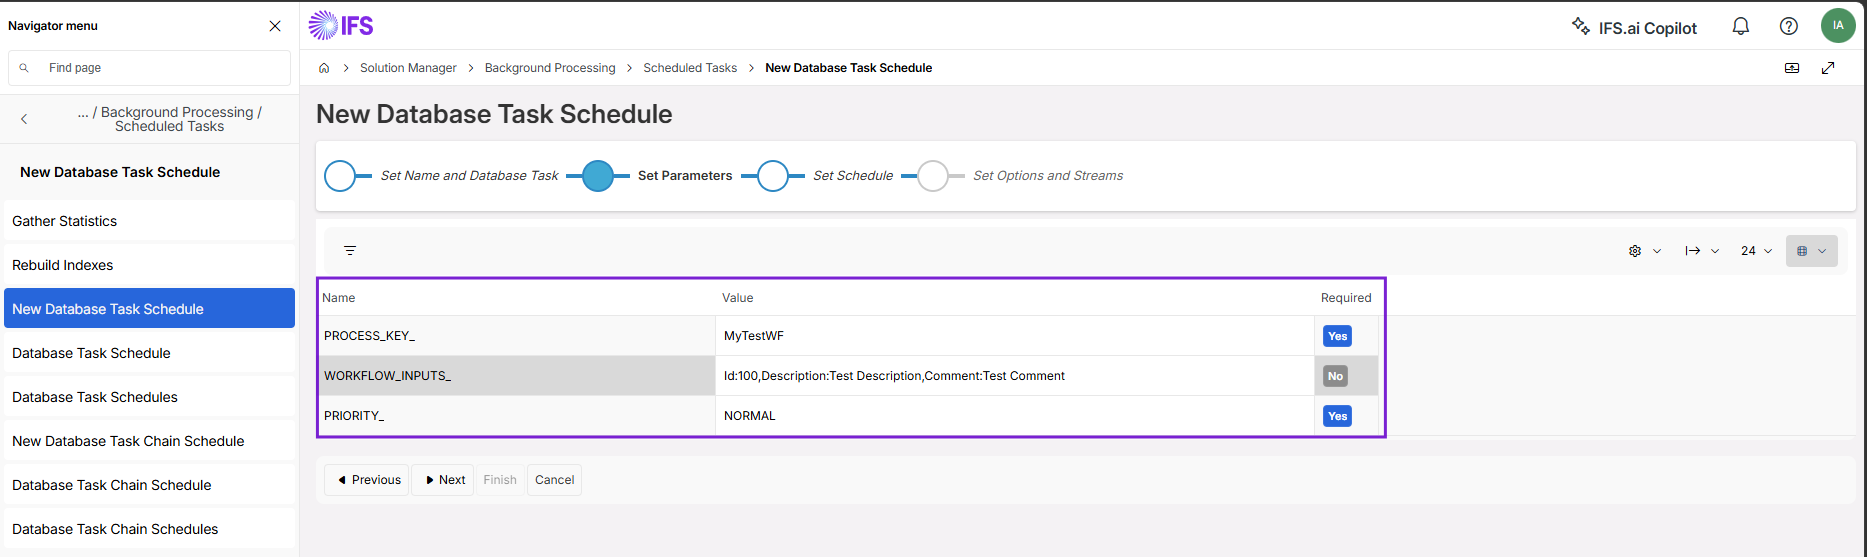This screenshot has width=1867, height=557.
Task: Open IFS.ai Copilot
Action: [x=1634, y=27]
